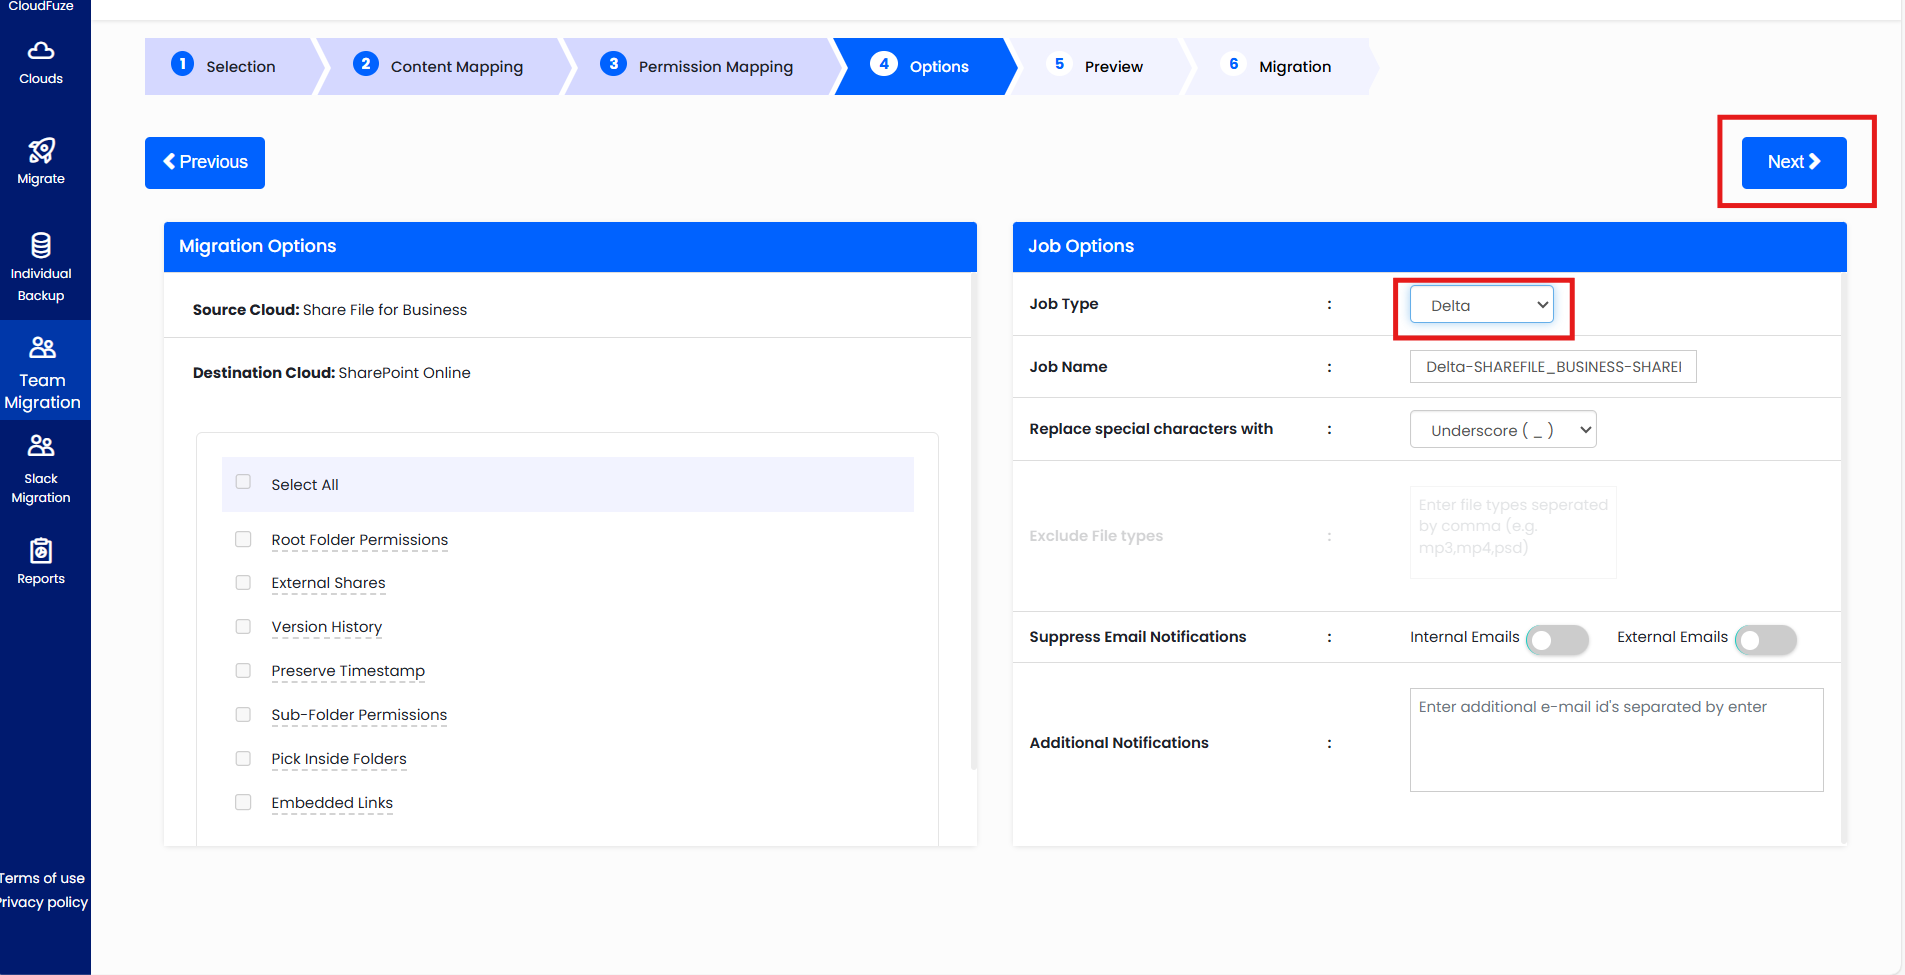Open the Underscore special characters dropdown
Viewport: 1905px width, 975px height.
pyautogui.click(x=1503, y=430)
